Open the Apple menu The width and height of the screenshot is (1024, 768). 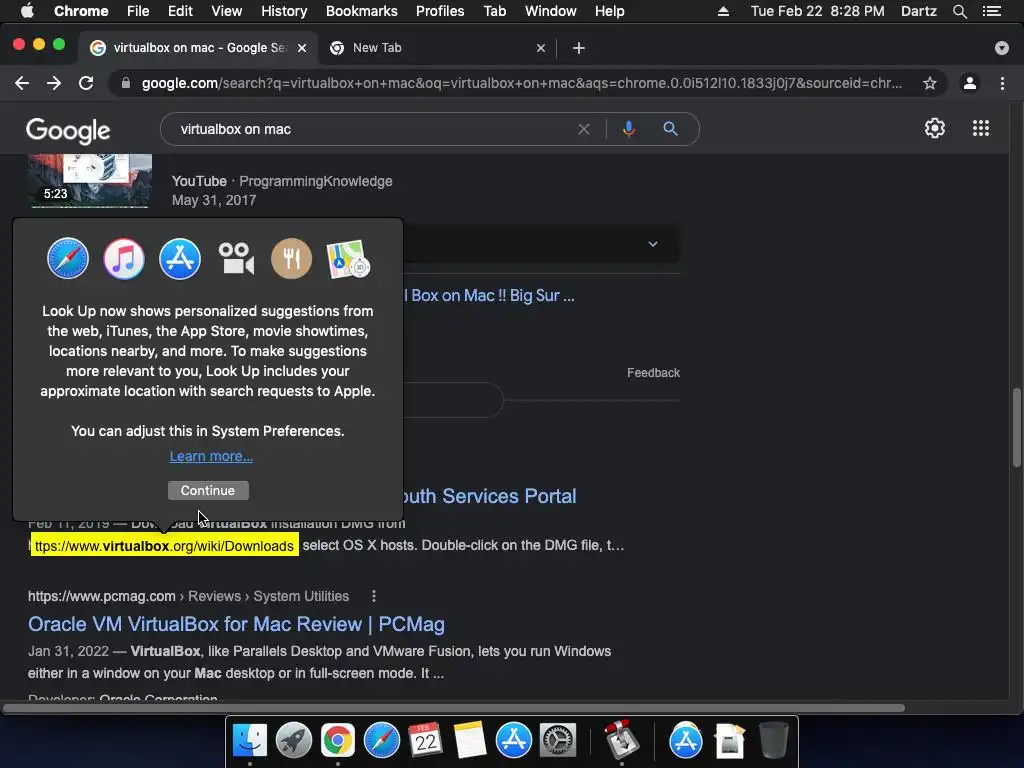[x=27, y=11]
